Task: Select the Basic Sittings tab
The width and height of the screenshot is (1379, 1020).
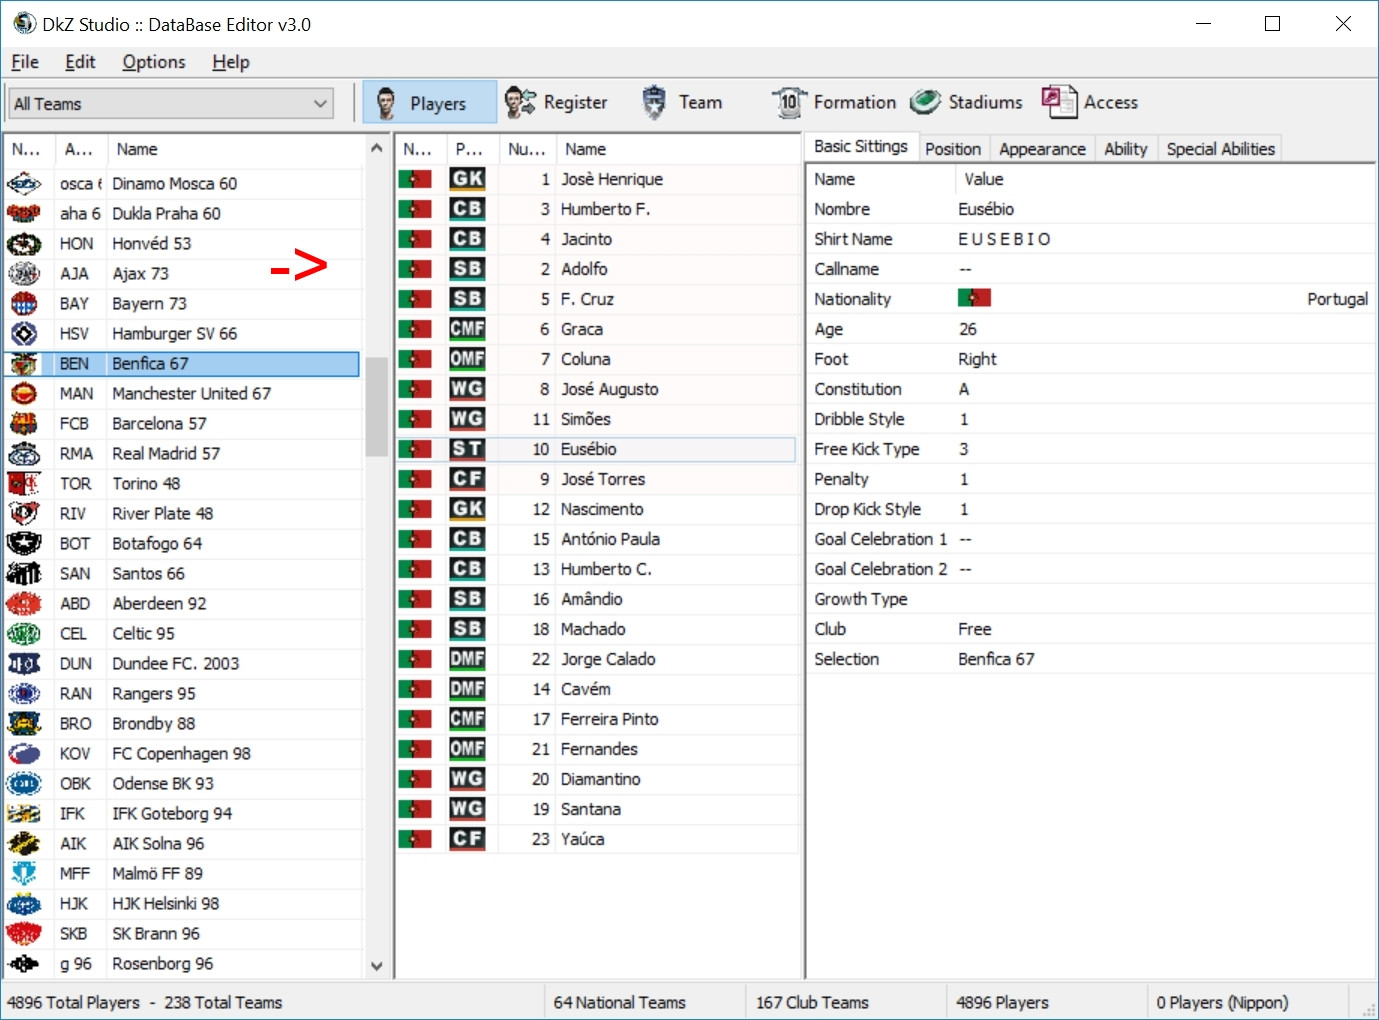Action: point(861,147)
